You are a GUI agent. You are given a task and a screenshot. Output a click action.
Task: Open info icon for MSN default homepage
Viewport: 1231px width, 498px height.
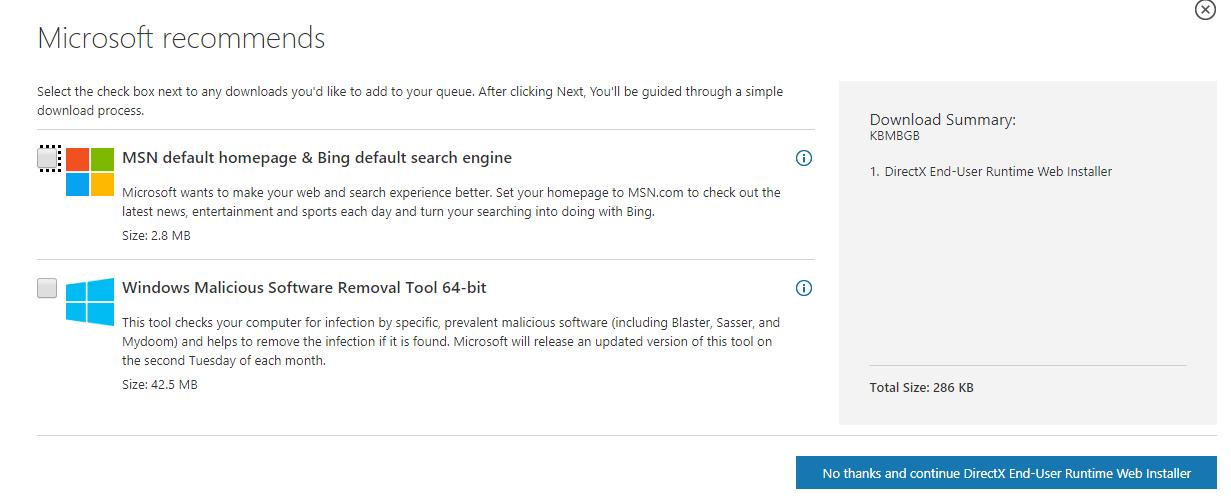click(803, 158)
